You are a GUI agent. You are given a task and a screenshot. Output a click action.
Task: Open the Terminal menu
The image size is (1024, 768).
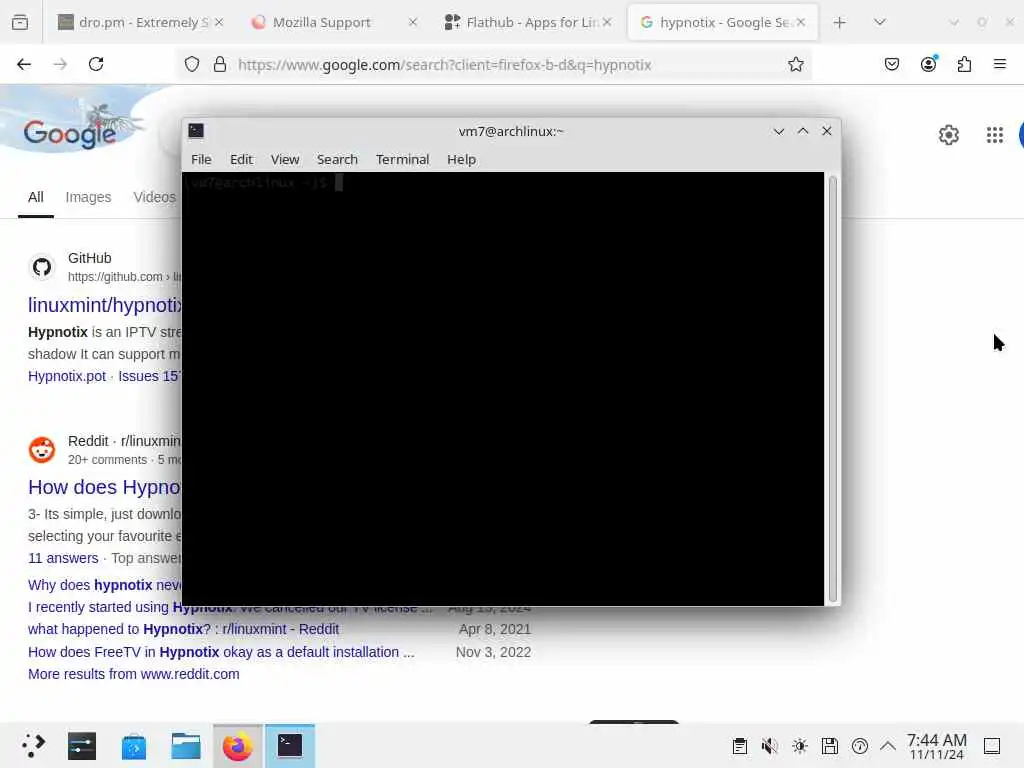[x=402, y=159]
